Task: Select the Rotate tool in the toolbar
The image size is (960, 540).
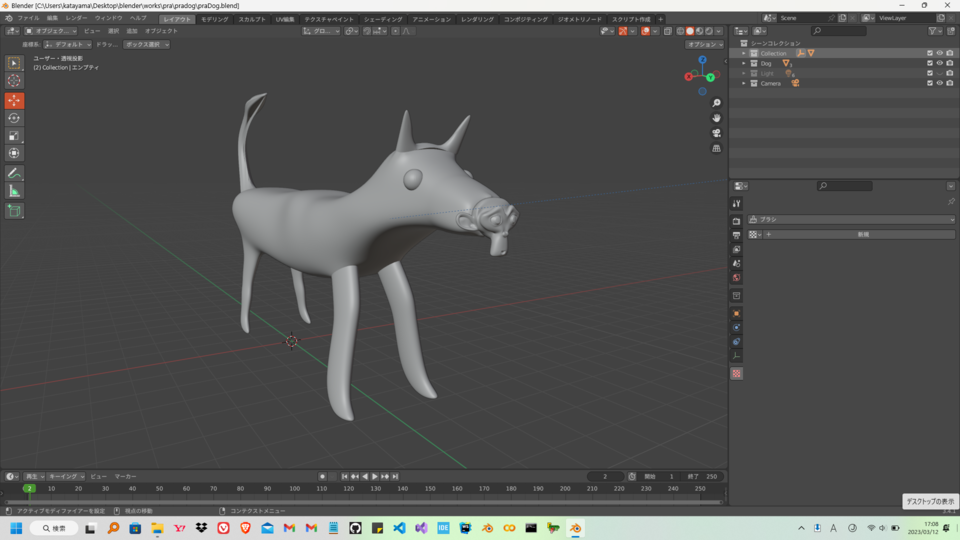Action: (x=14, y=118)
